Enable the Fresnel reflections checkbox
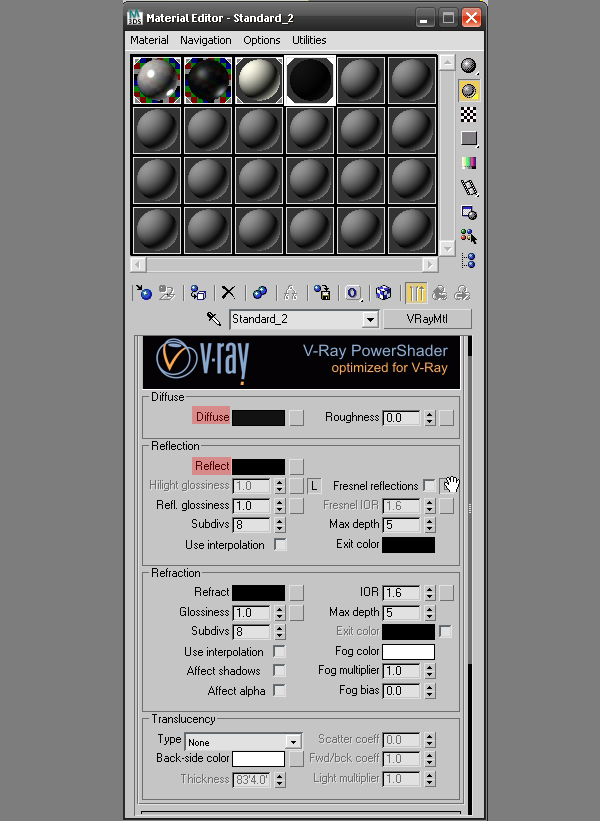This screenshot has width=600, height=821. (x=429, y=485)
